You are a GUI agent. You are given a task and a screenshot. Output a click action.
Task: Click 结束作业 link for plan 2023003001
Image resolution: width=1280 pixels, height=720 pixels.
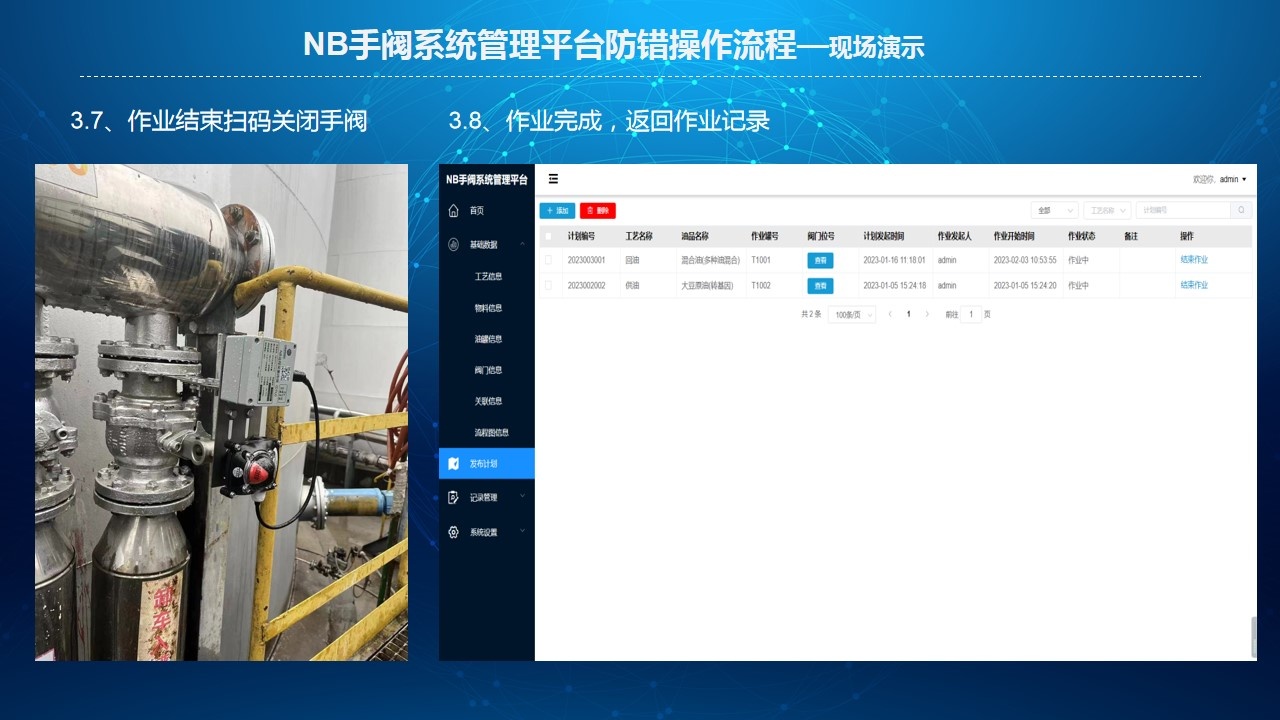pos(1194,260)
